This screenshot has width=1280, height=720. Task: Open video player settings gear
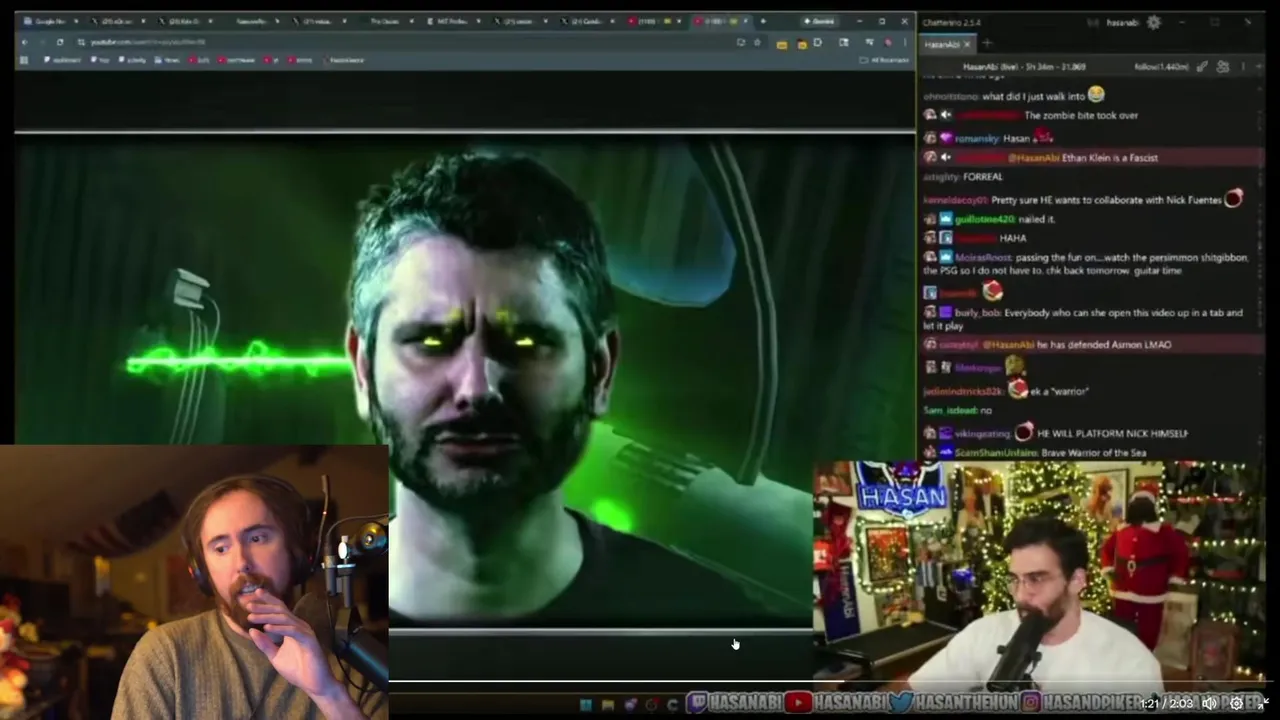1236,703
